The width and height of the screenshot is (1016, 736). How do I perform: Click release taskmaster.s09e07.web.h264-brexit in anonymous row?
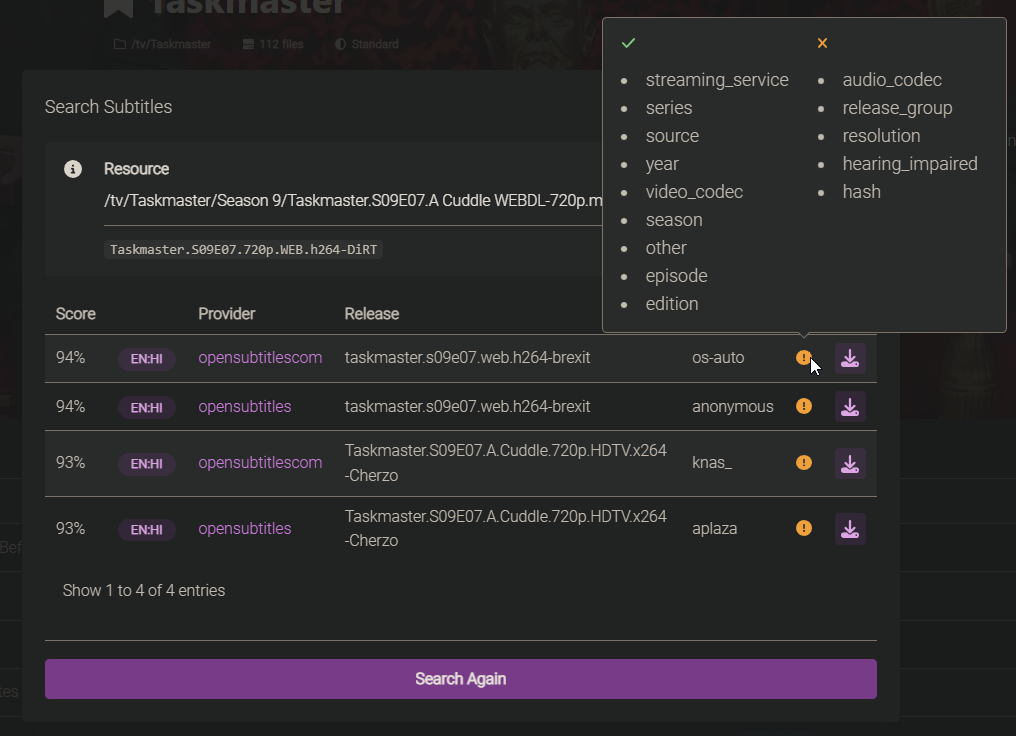click(467, 406)
